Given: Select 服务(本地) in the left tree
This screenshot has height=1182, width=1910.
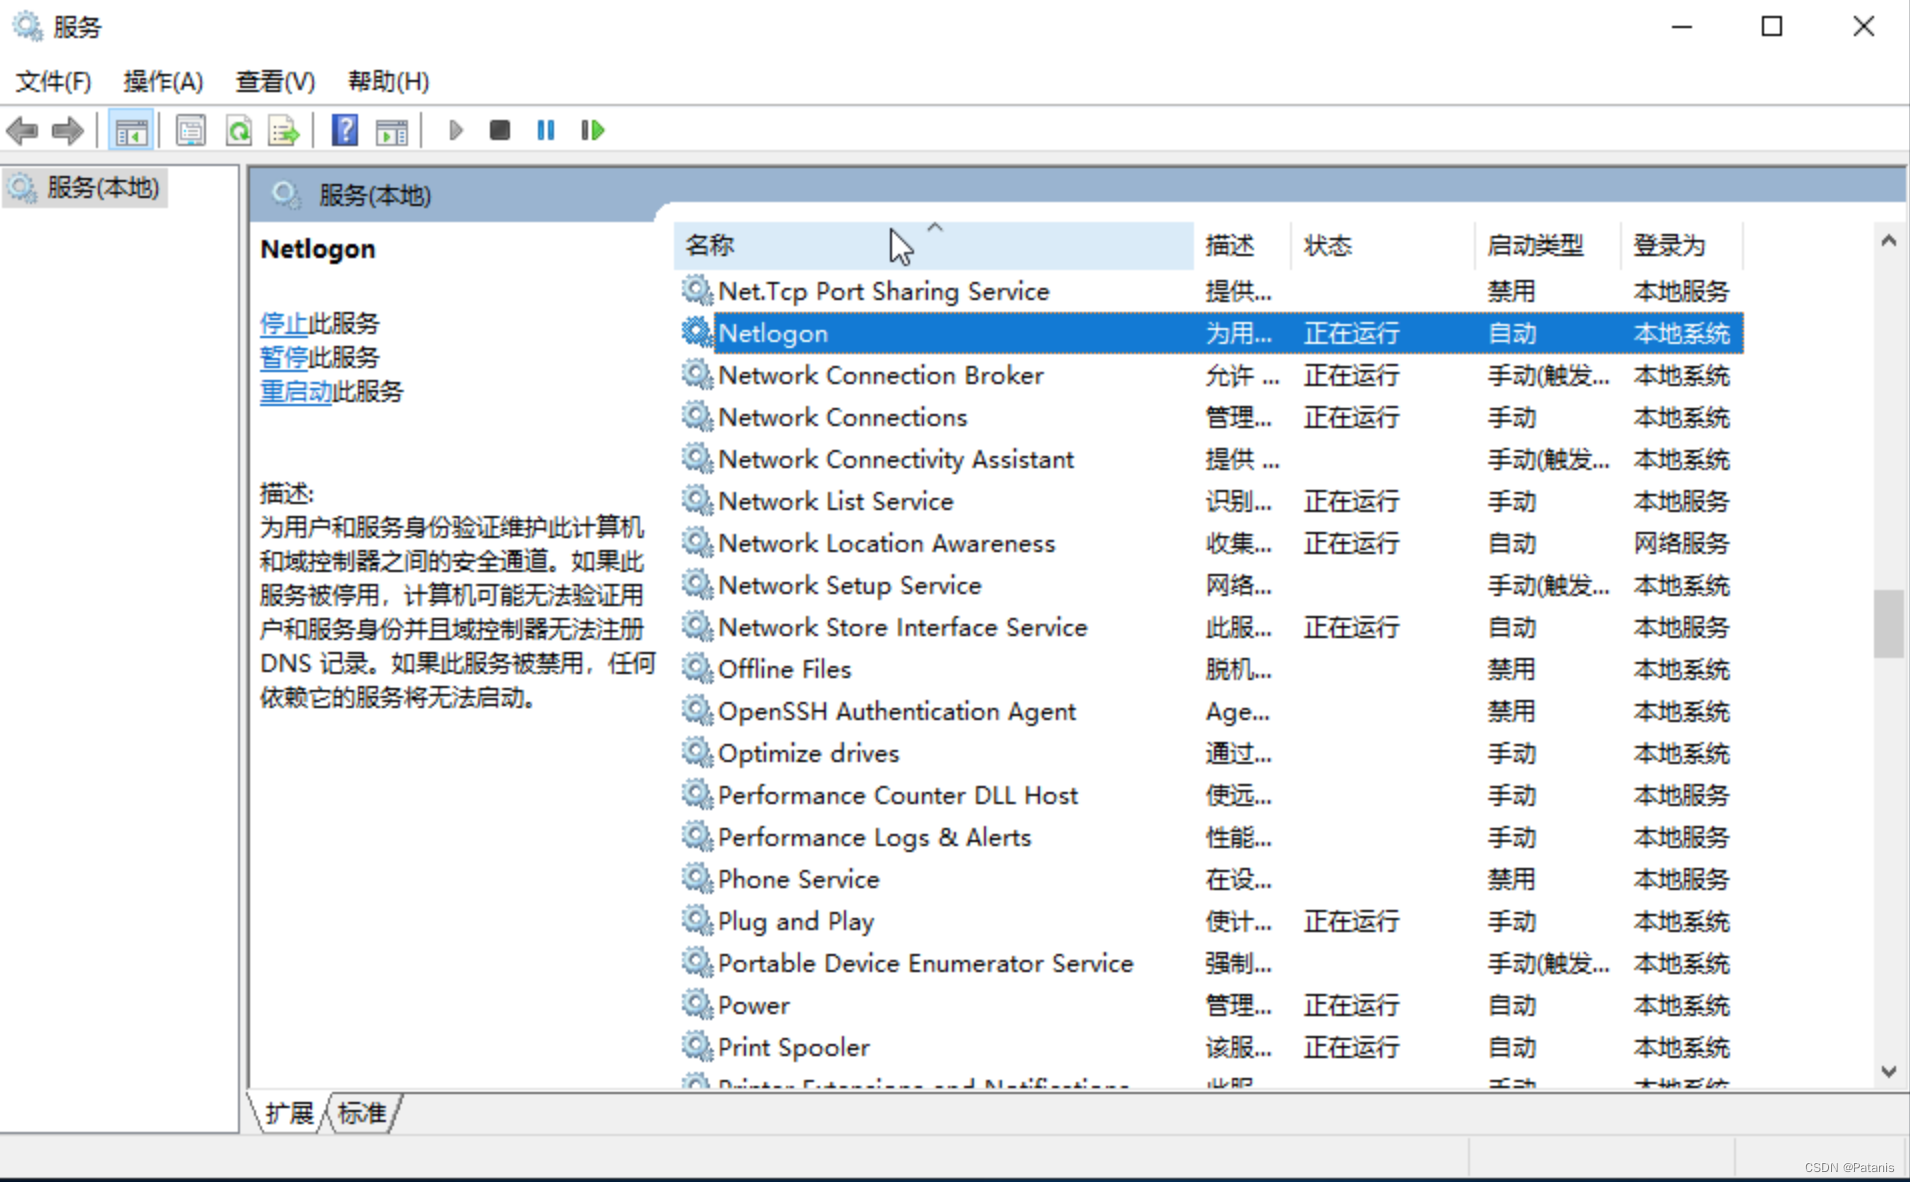Looking at the screenshot, I should (85, 188).
